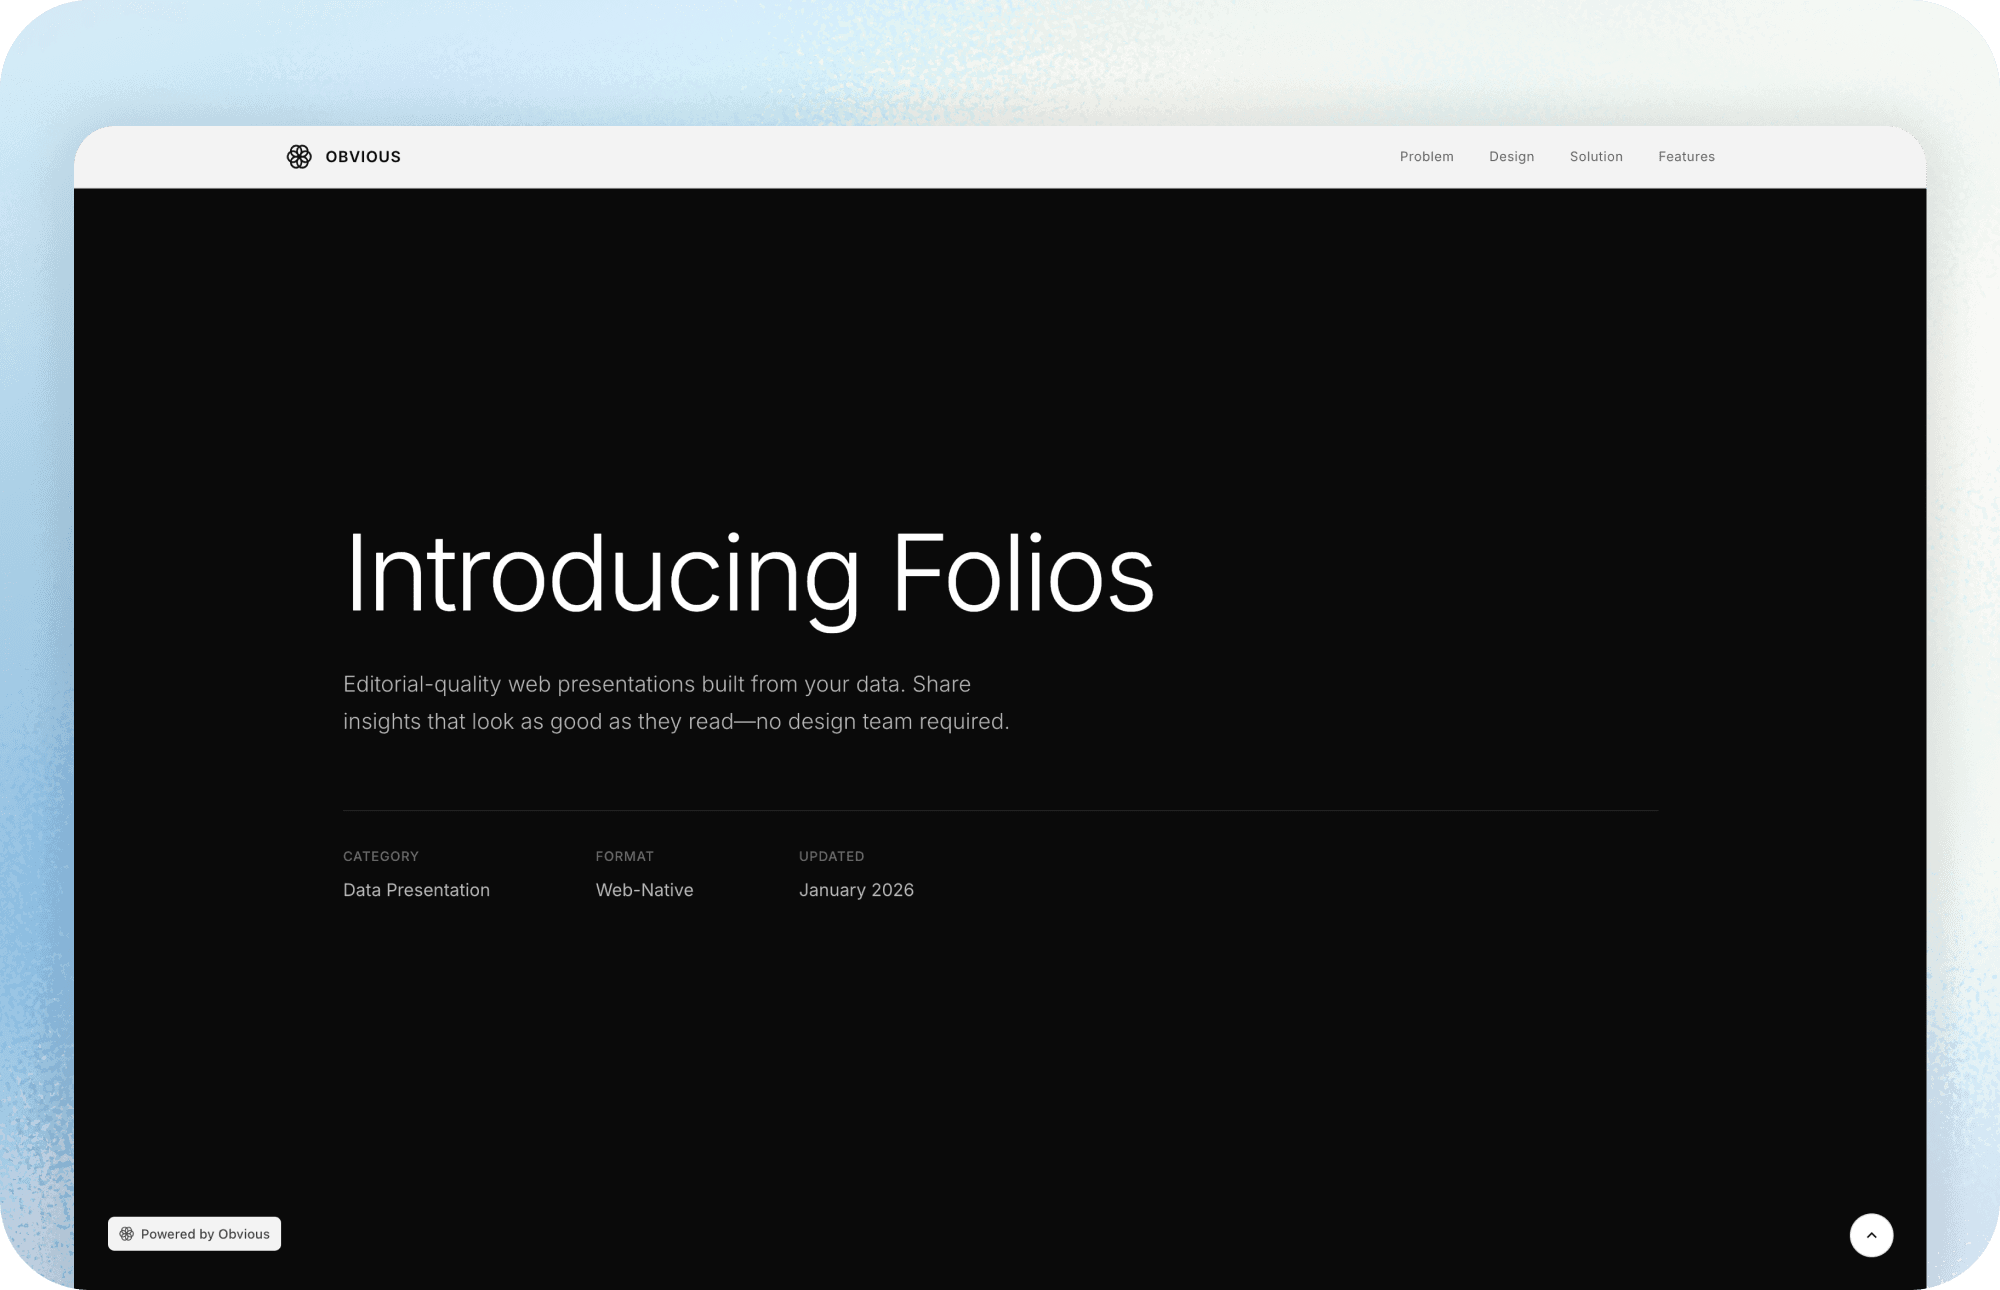Viewport: 2000px width, 1290px height.
Task: Click the word Folios in the headline
Action: [1022, 574]
